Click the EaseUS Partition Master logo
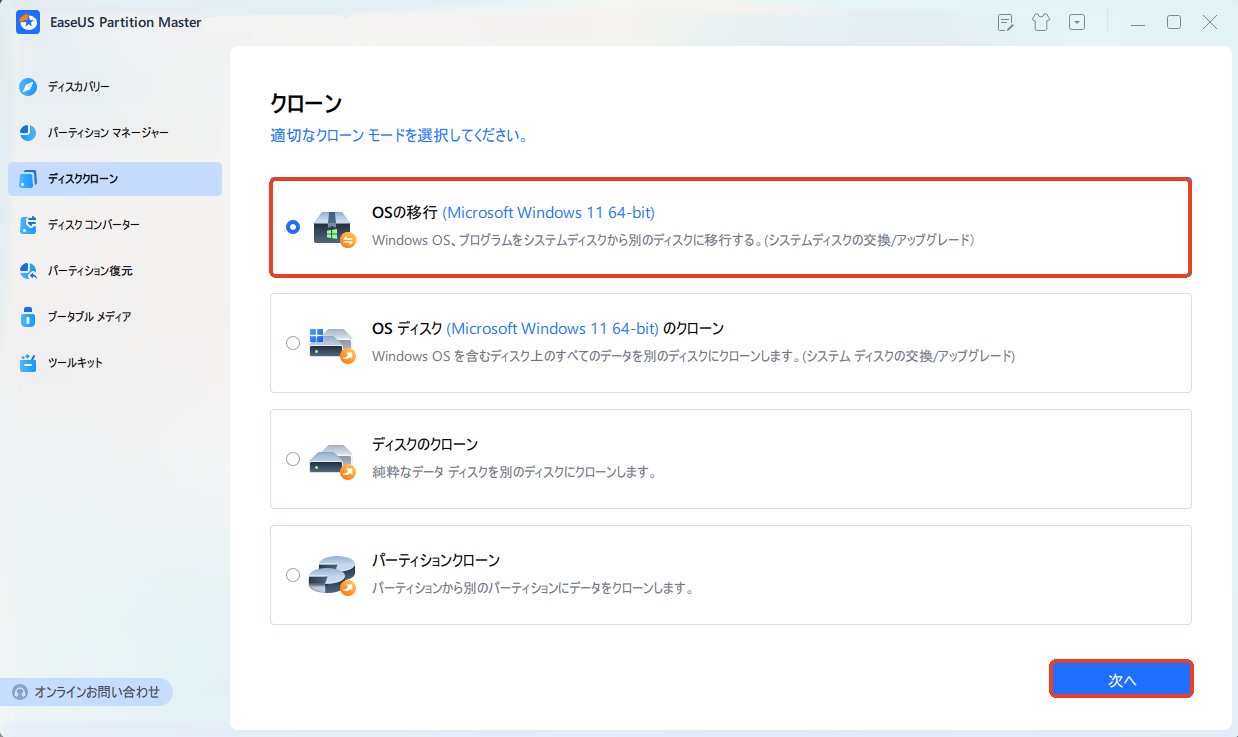1238x737 pixels. pyautogui.click(x=27, y=22)
